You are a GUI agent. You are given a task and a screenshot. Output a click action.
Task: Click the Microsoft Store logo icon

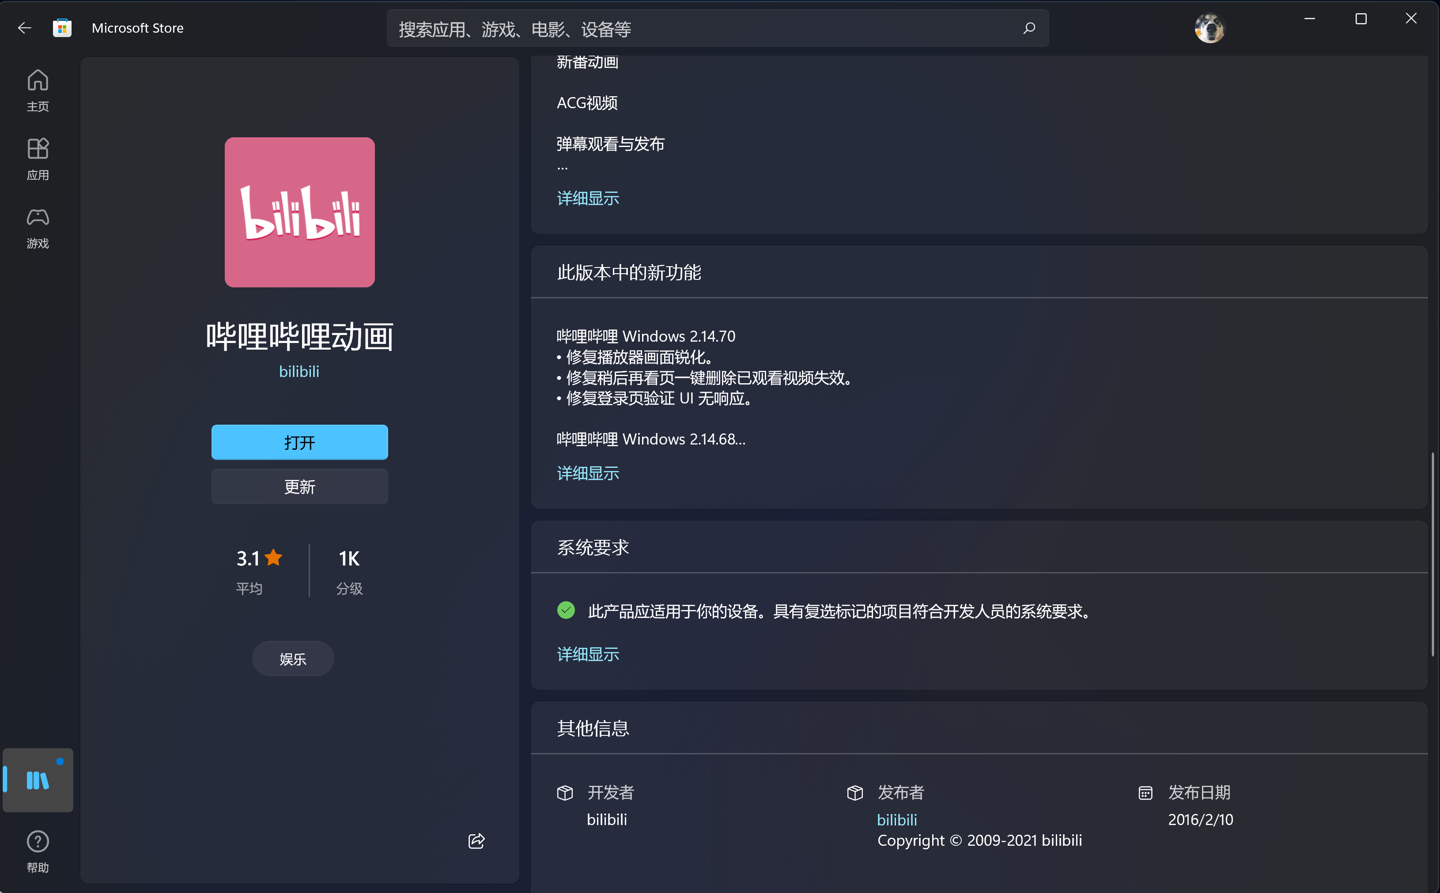62,27
